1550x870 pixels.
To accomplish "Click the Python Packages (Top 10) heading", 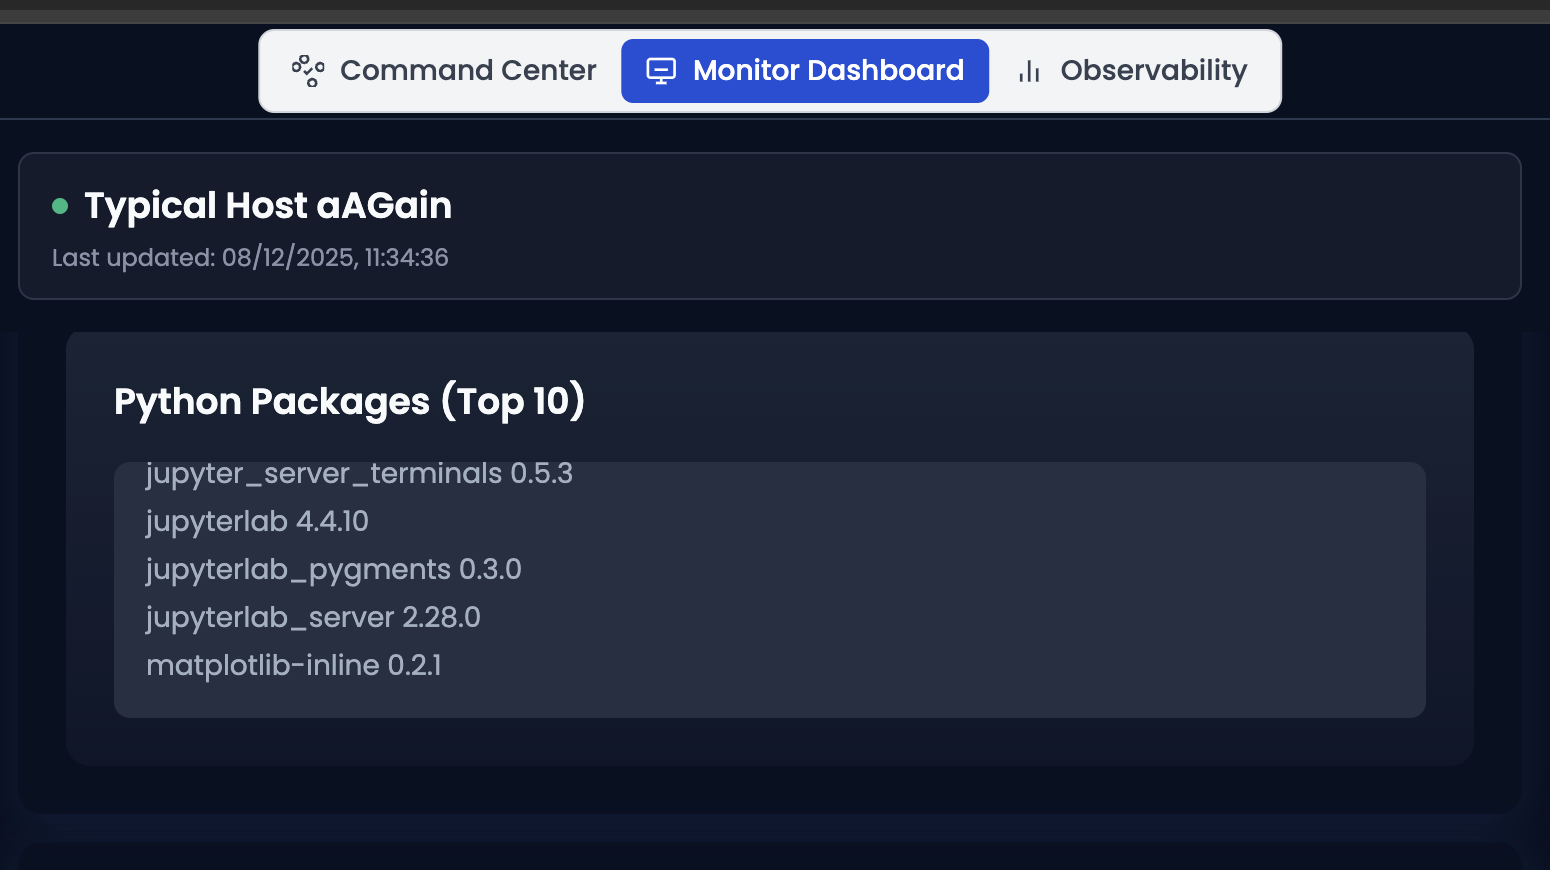I will [x=349, y=402].
